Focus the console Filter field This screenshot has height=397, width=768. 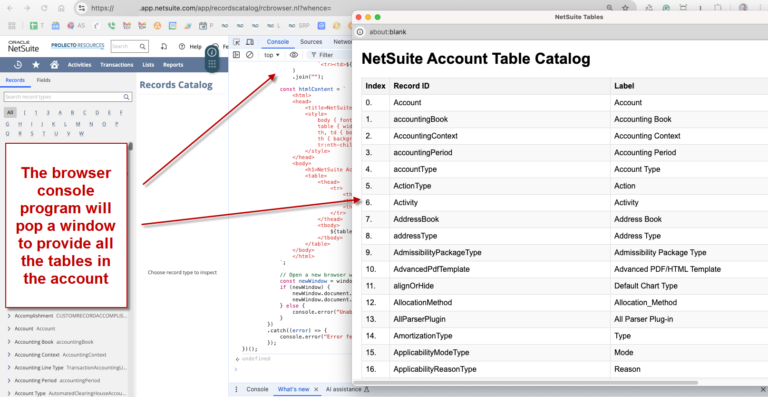pos(327,55)
